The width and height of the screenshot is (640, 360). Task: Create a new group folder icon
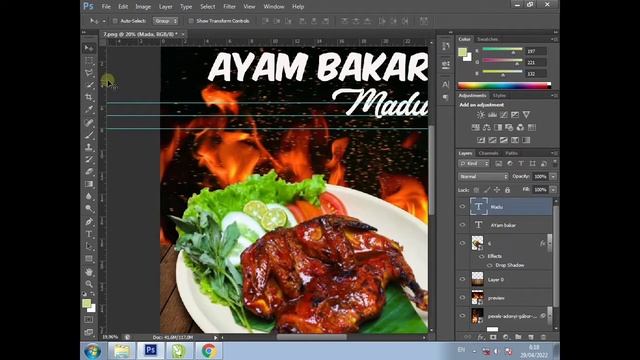(x=518, y=337)
